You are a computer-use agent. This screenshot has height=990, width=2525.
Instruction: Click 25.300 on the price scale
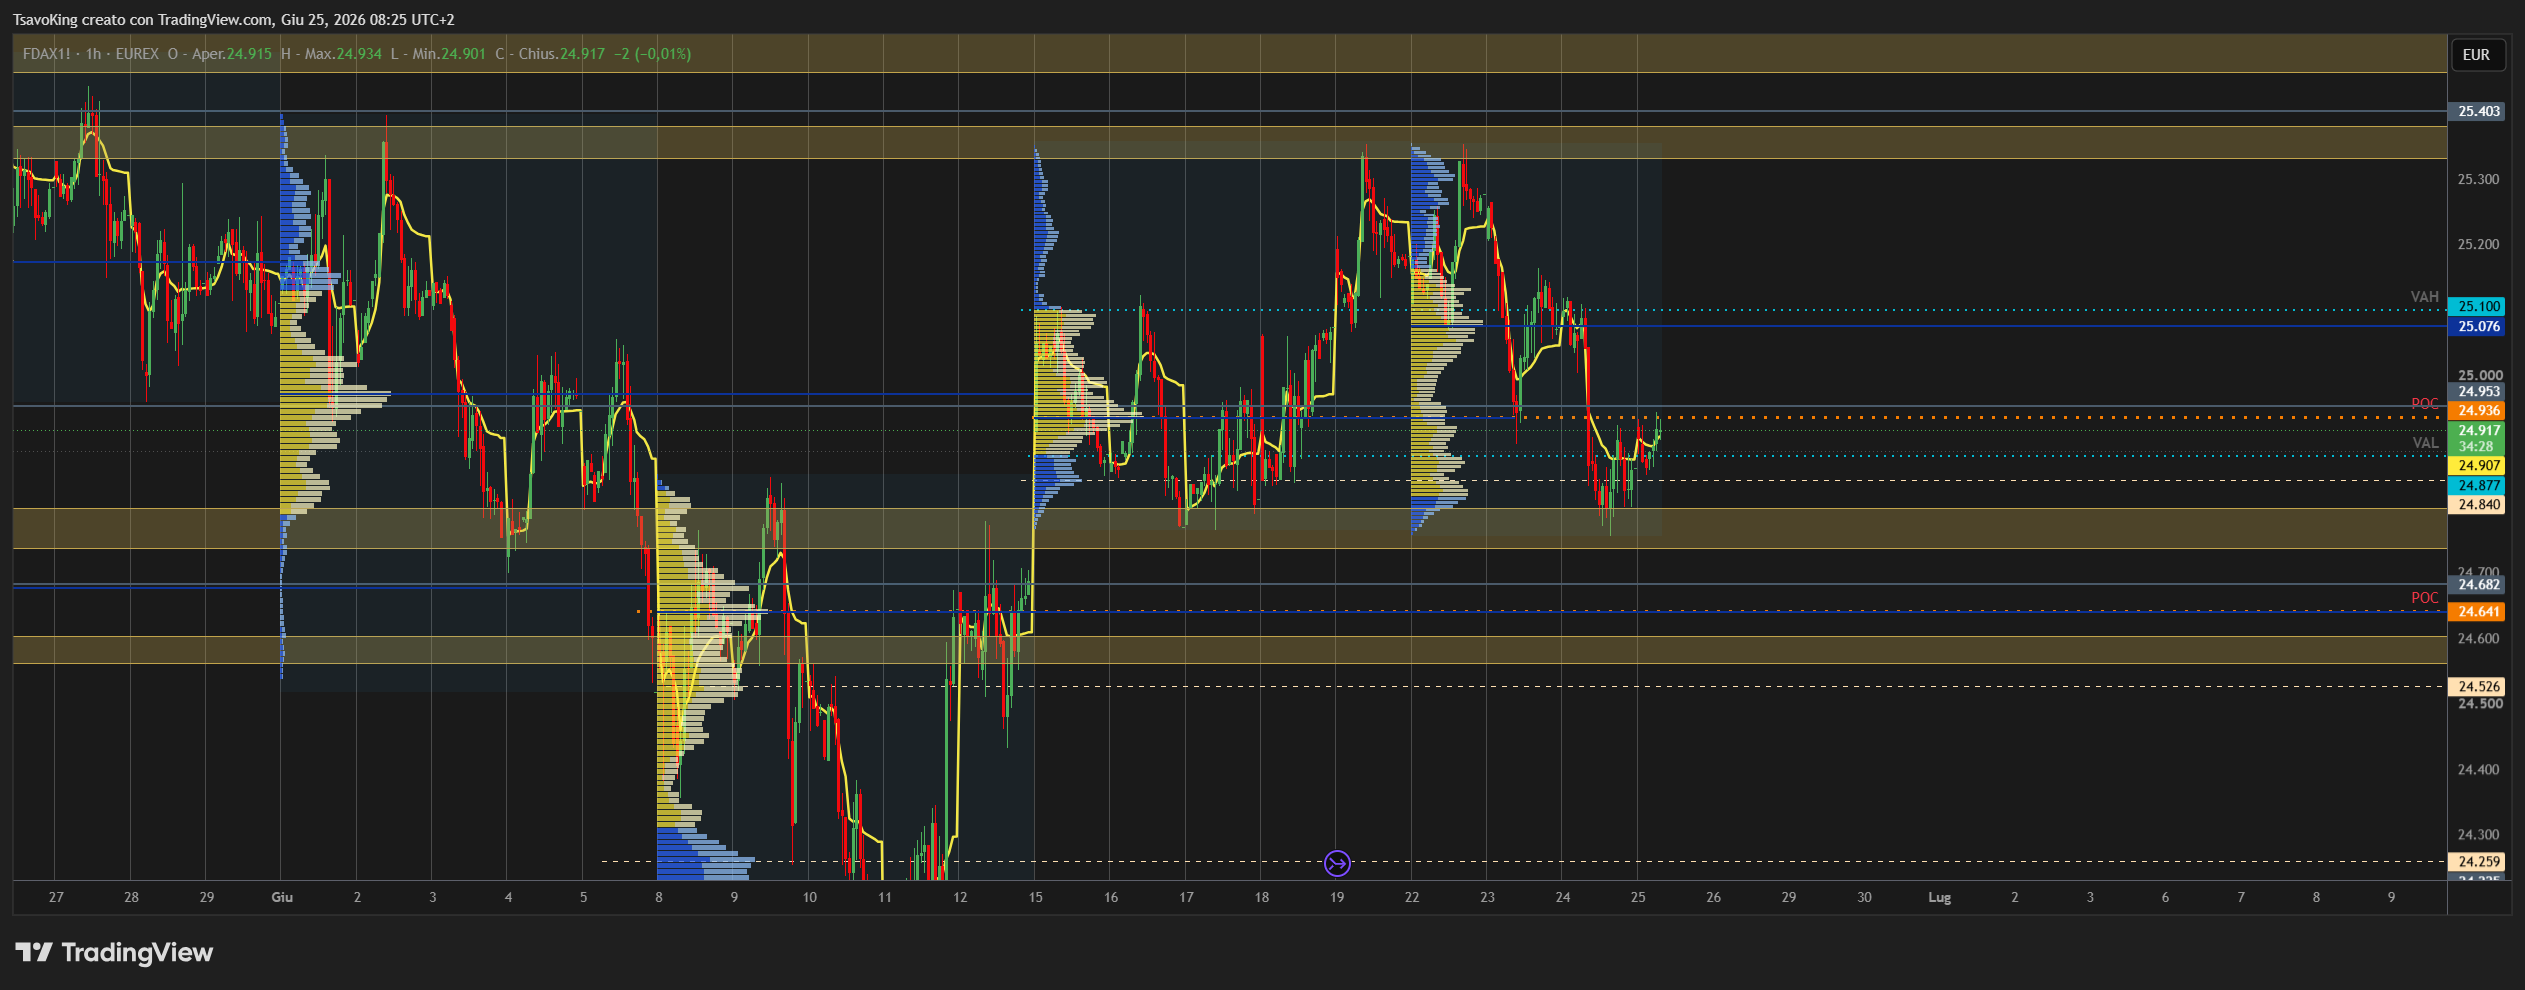(x=2478, y=180)
